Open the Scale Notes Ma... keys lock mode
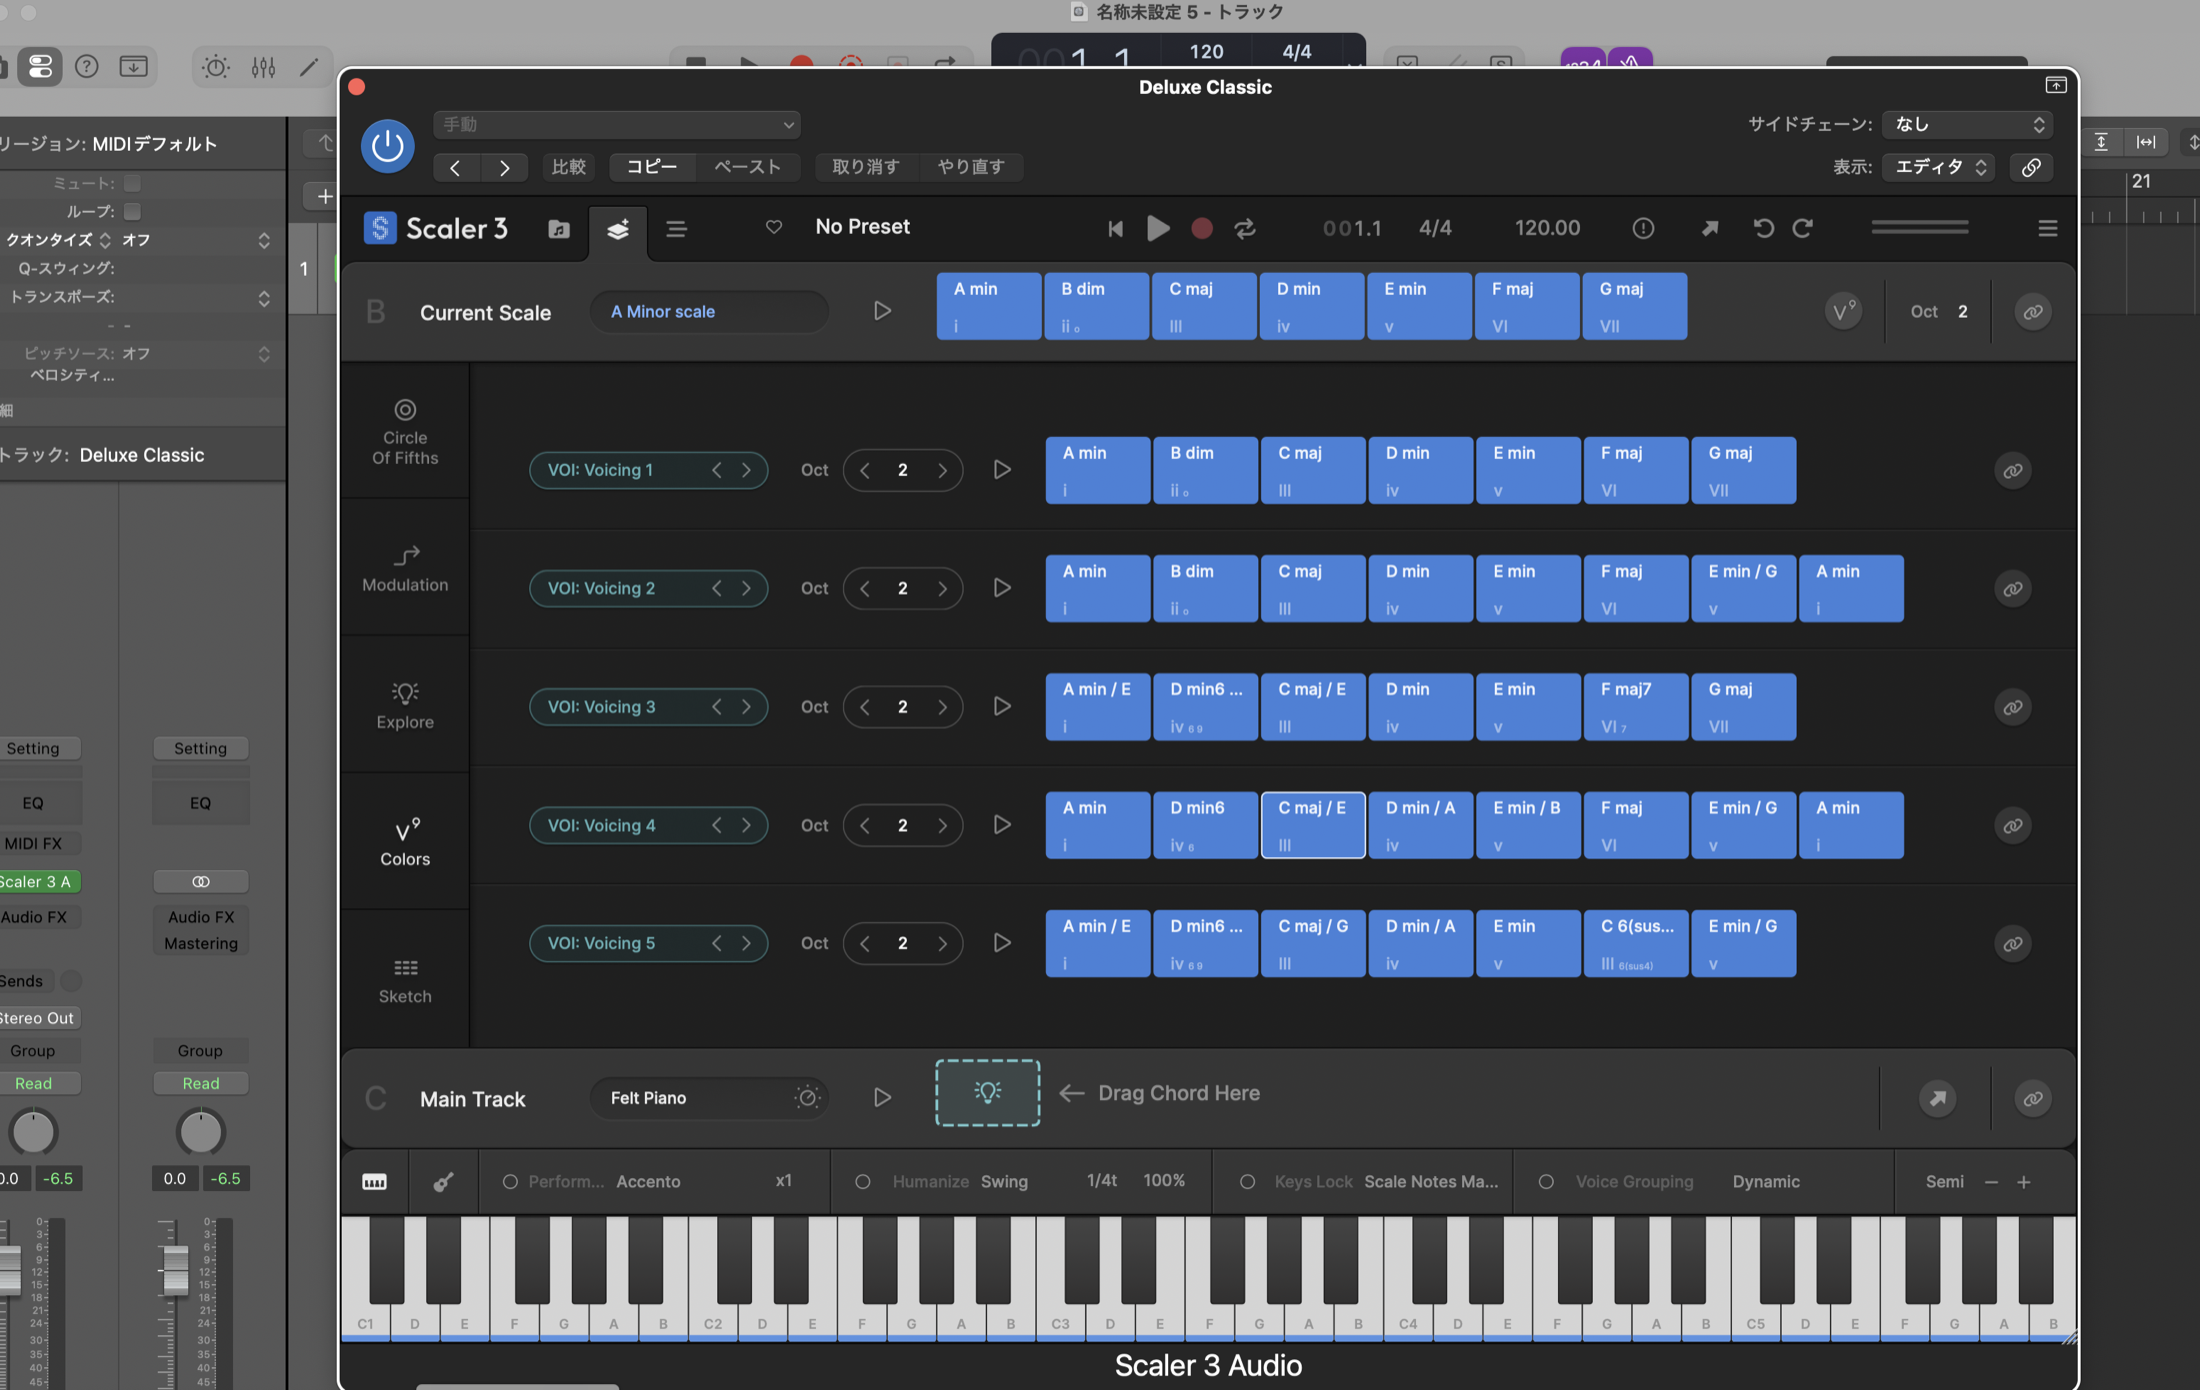2200x1390 pixels. coord(1431,1182)
